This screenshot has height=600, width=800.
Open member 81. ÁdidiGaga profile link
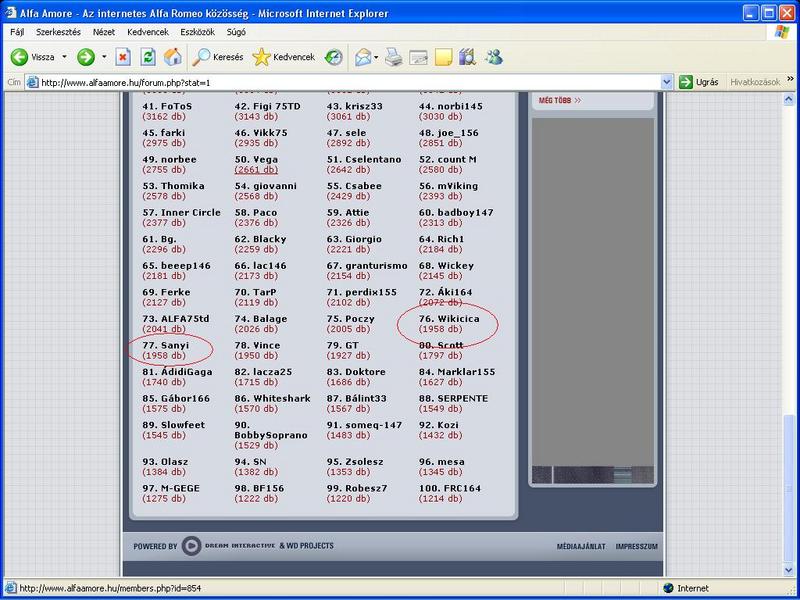[177, 371]
